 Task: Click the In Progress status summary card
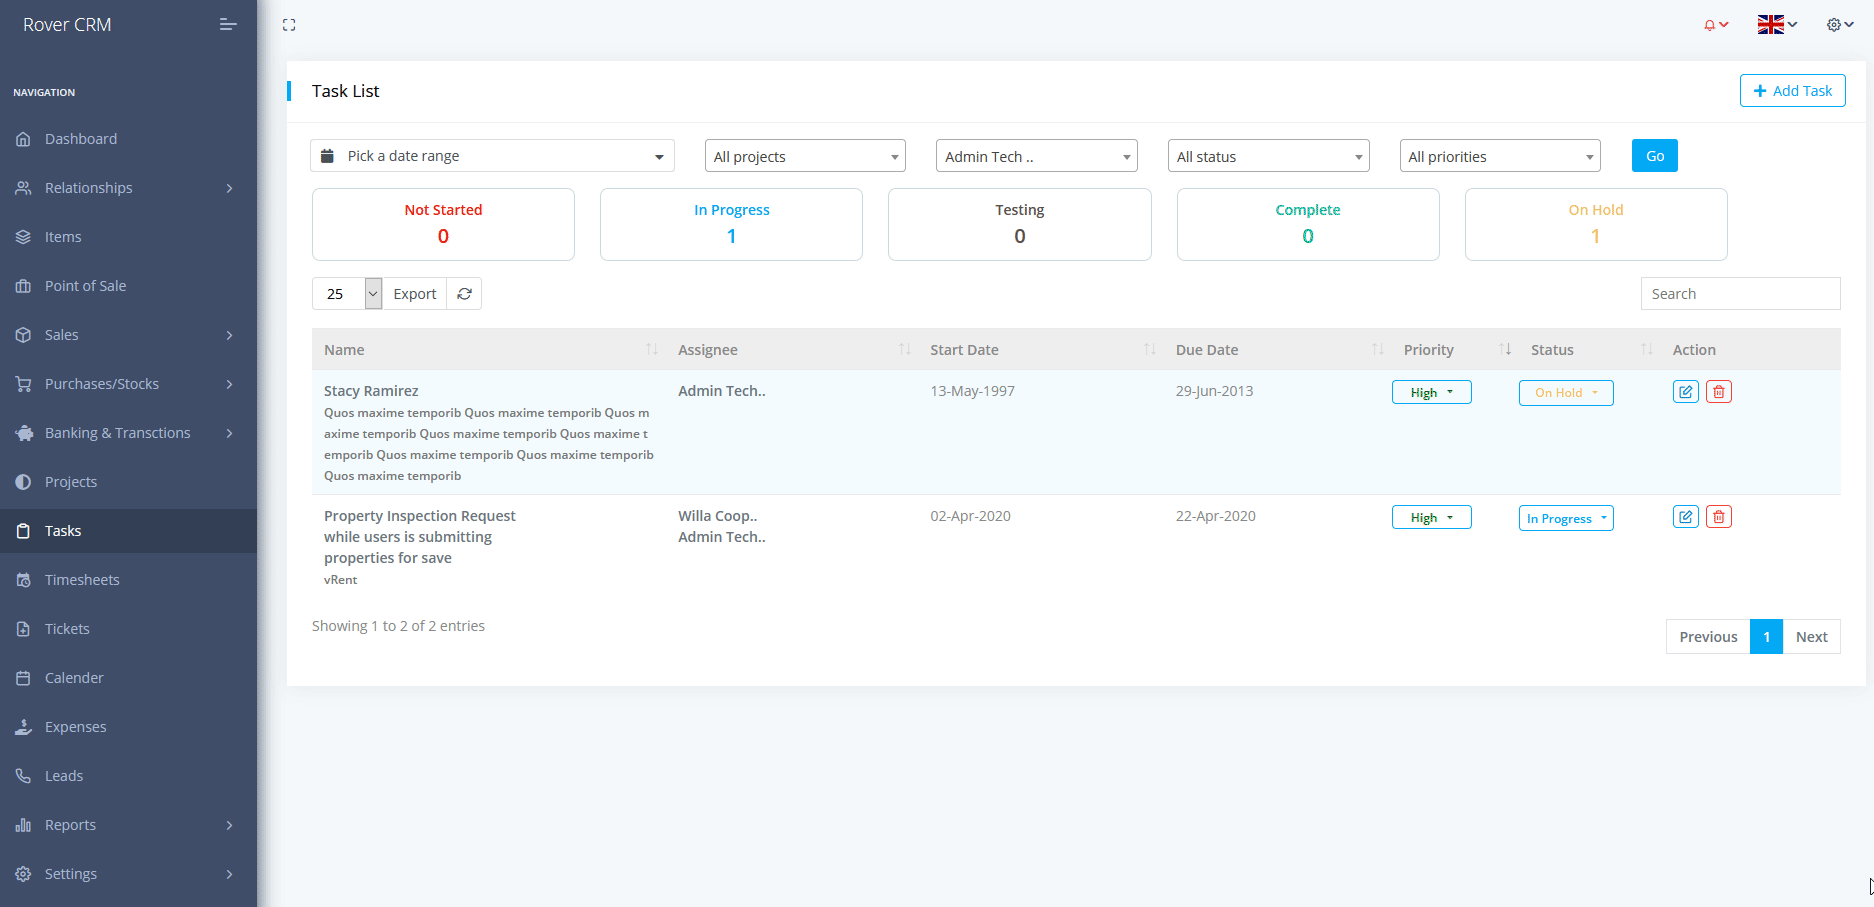coord(731,225)
